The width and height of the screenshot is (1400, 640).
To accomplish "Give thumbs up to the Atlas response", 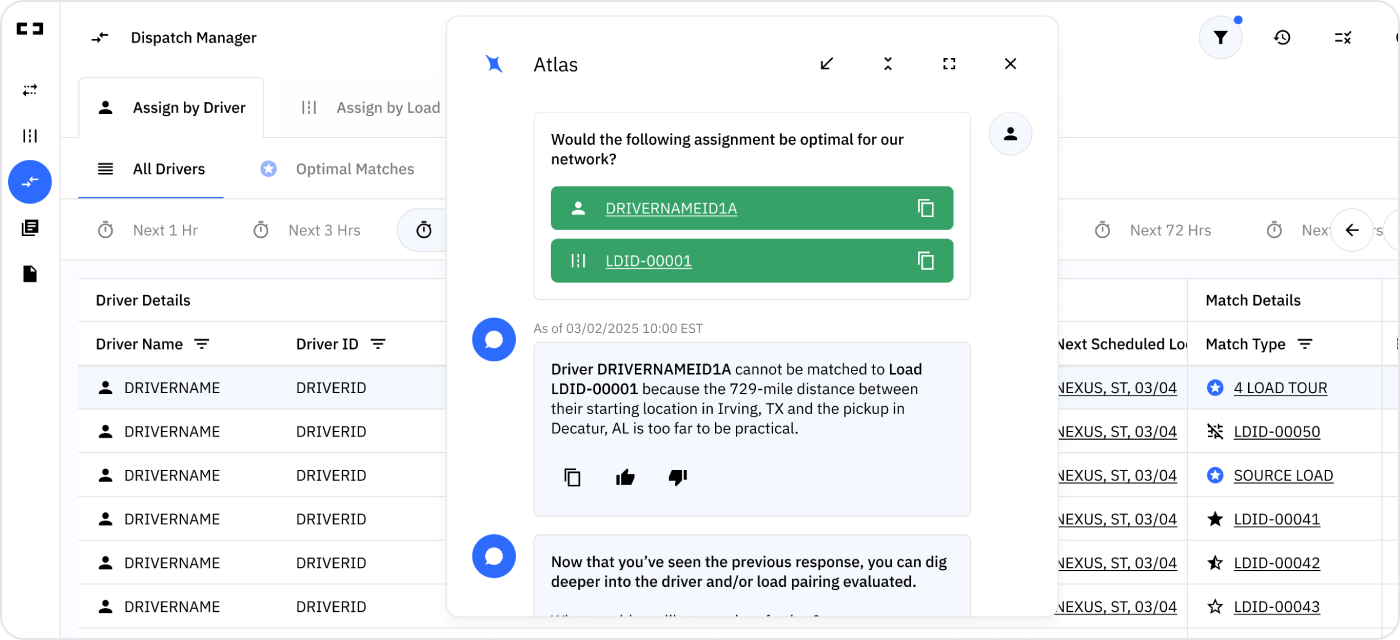I will [x=625, y=477].
